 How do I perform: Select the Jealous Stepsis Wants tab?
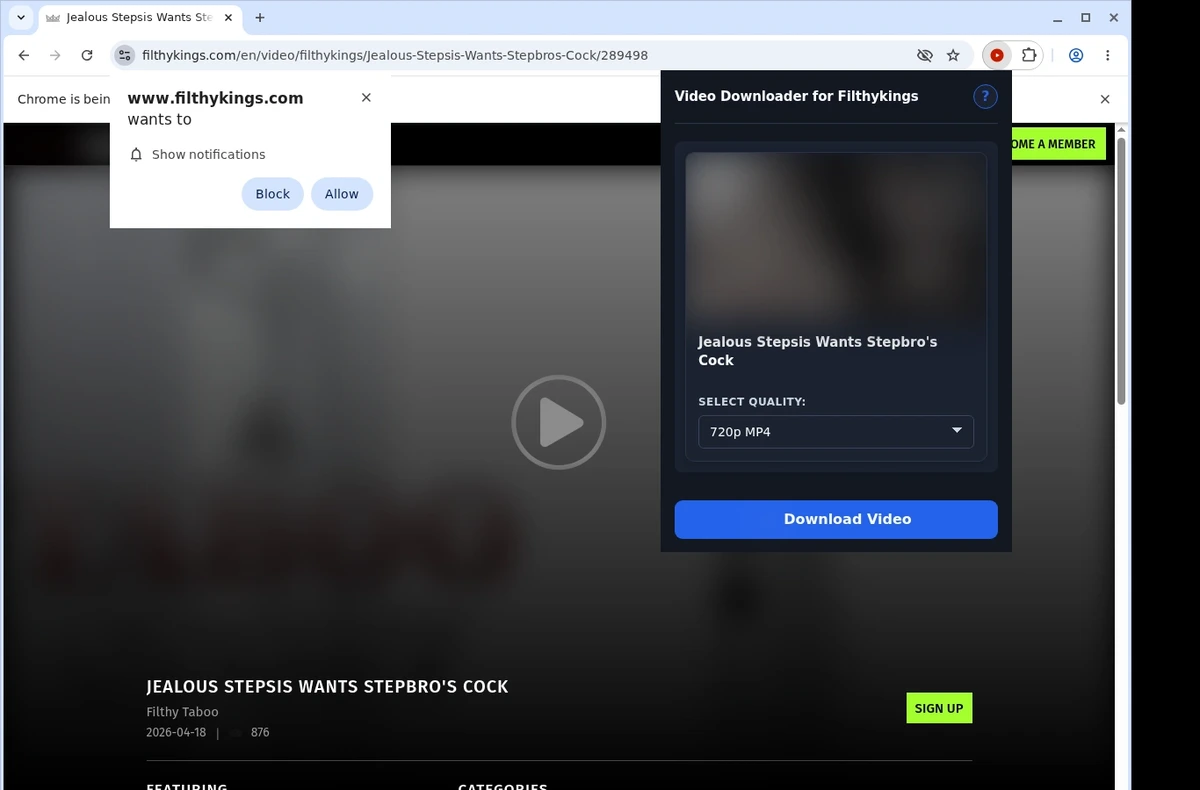pyautogui.click(x=139, y=18)
